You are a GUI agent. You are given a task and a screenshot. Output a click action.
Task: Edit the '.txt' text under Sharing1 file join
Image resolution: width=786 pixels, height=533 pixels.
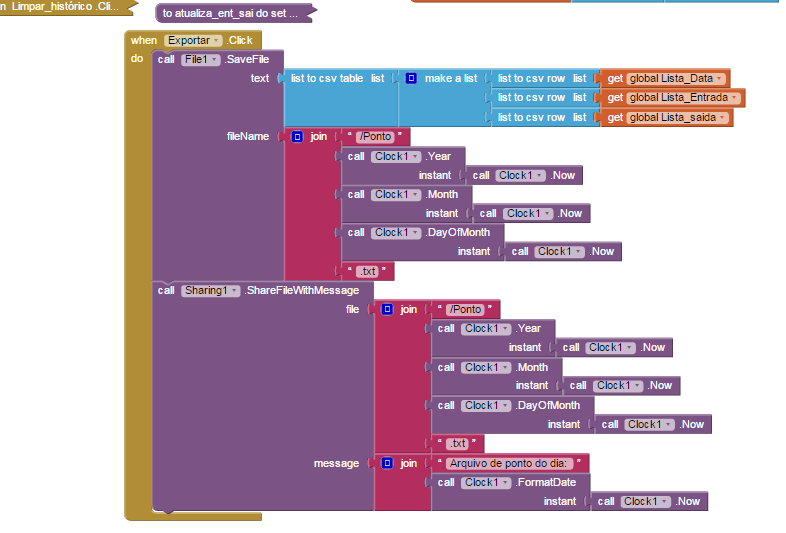(x=458, y=444)
